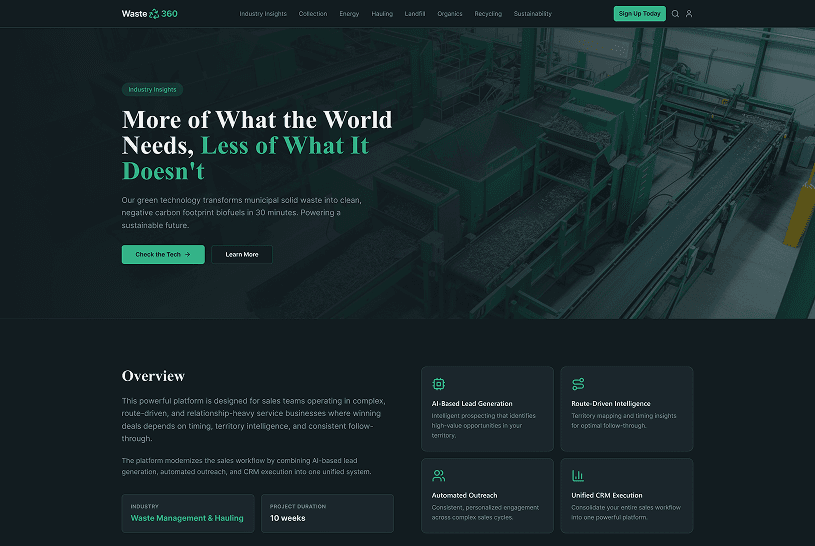This screenshot has width=815, height=546.
Task: Click arrow icon in Check the Tech button
Action: pyautogui.click(x=187, y=255)
